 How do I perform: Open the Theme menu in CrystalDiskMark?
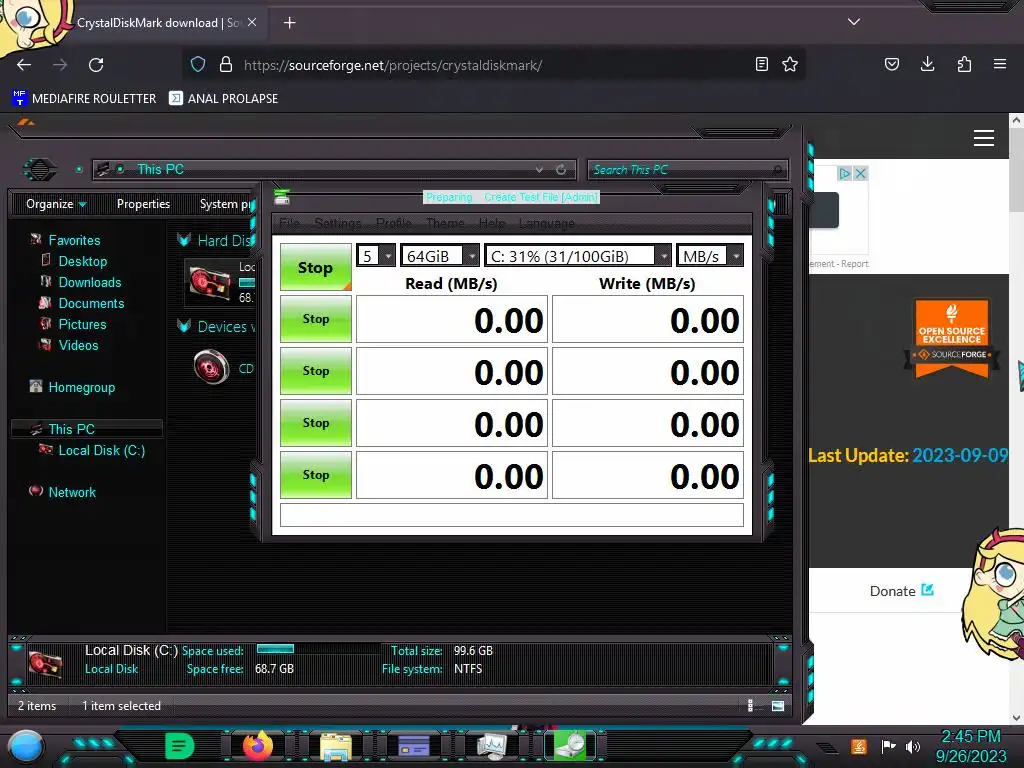click(445, 223)
